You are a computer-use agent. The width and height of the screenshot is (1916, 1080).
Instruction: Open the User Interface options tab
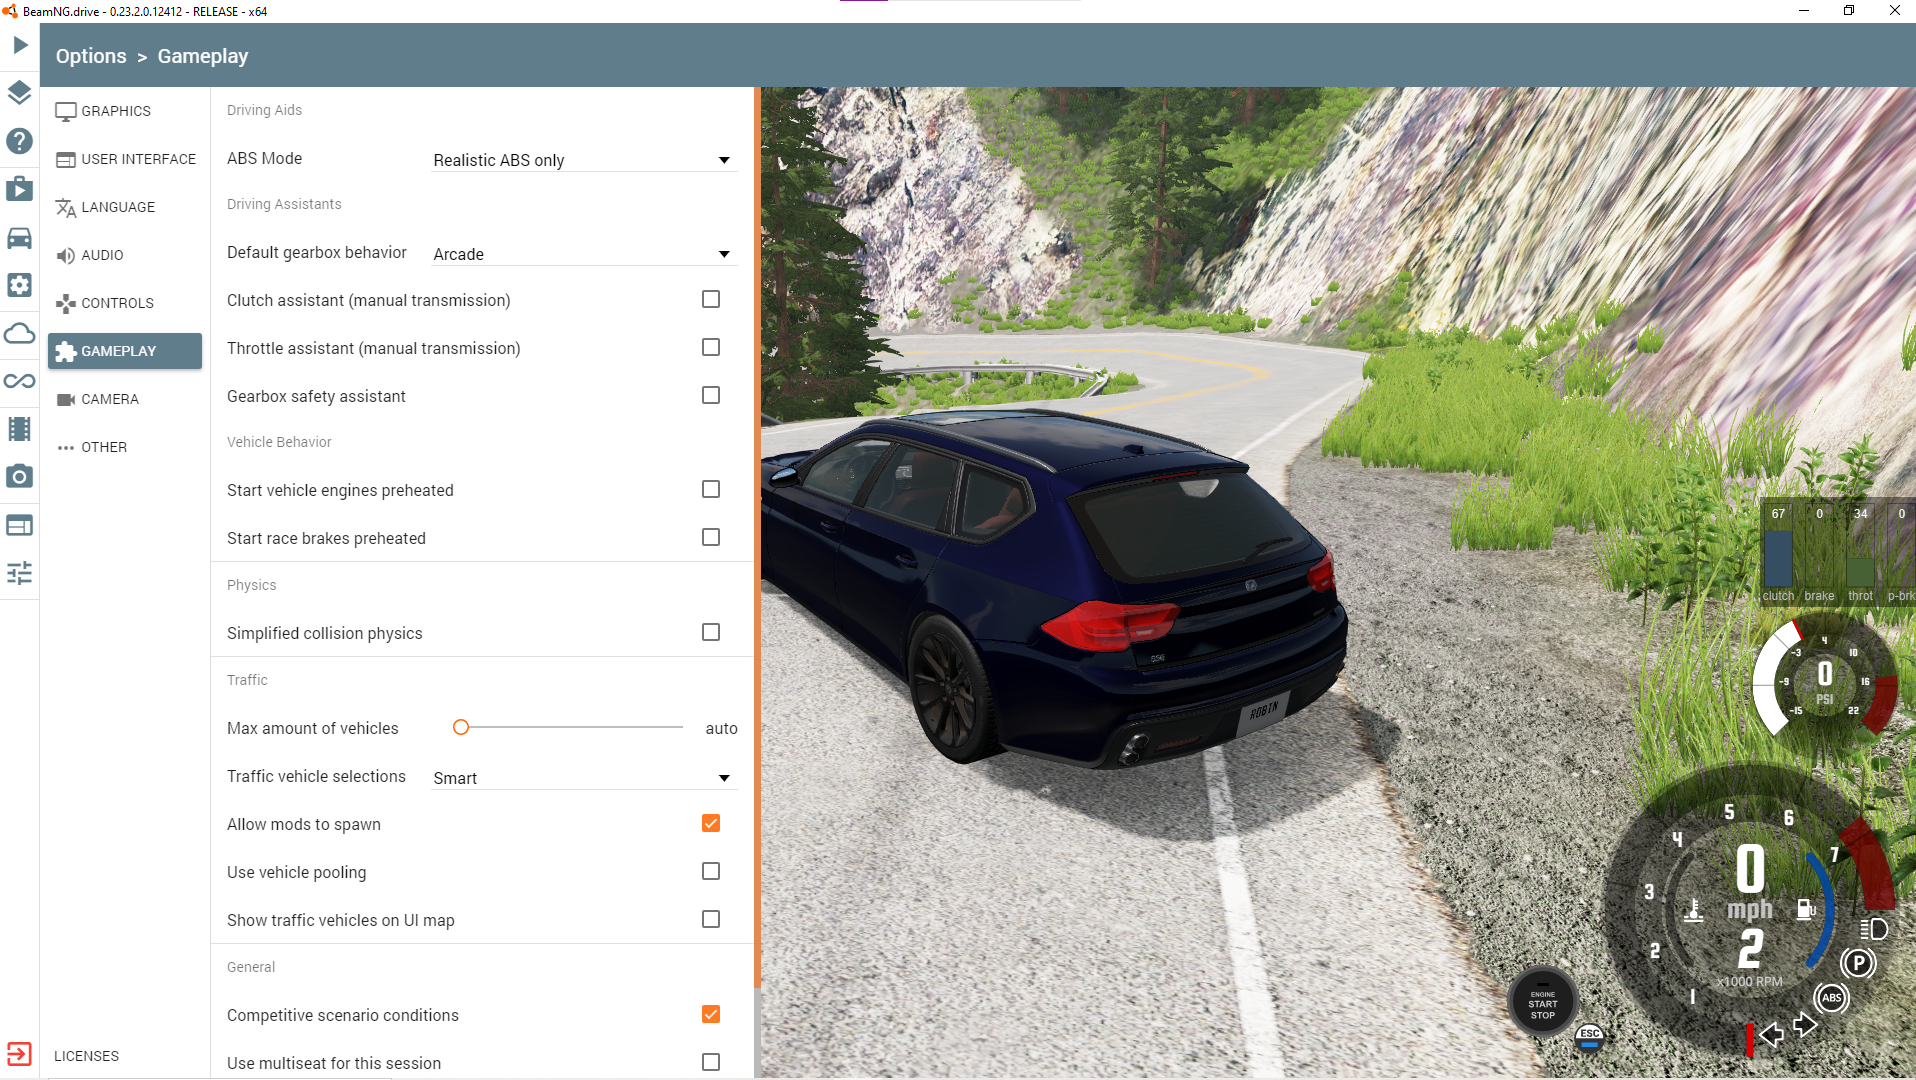pos(125,159)
